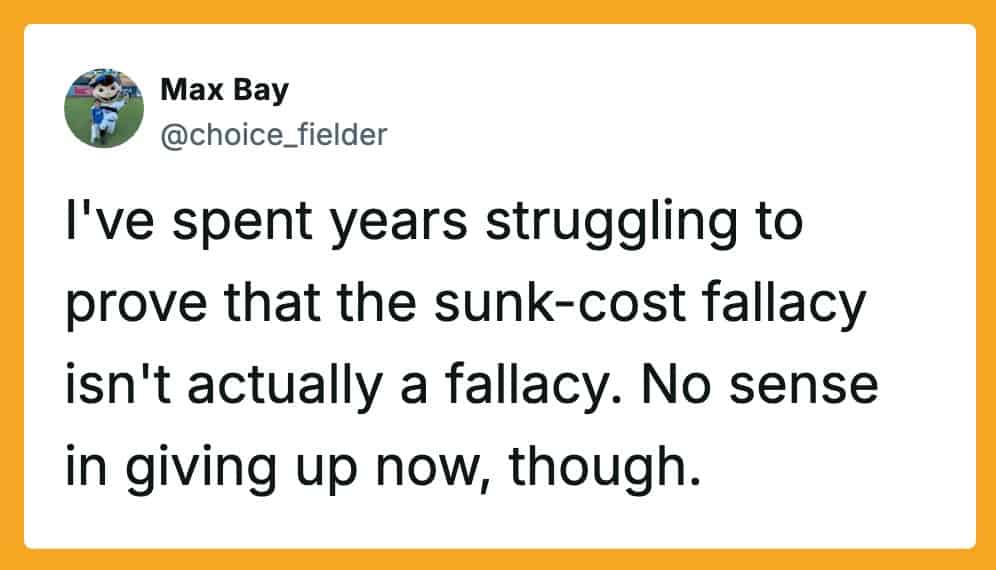
Task: Open the "Max Bay" display name
Action: [224, 90]
